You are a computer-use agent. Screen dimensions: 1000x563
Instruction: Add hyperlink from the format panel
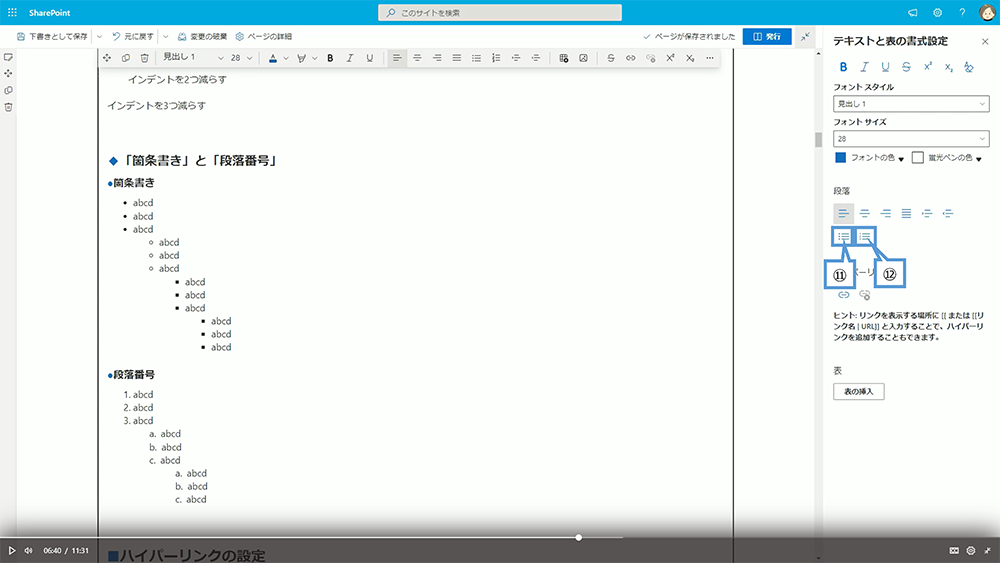[x=844, y=295]
